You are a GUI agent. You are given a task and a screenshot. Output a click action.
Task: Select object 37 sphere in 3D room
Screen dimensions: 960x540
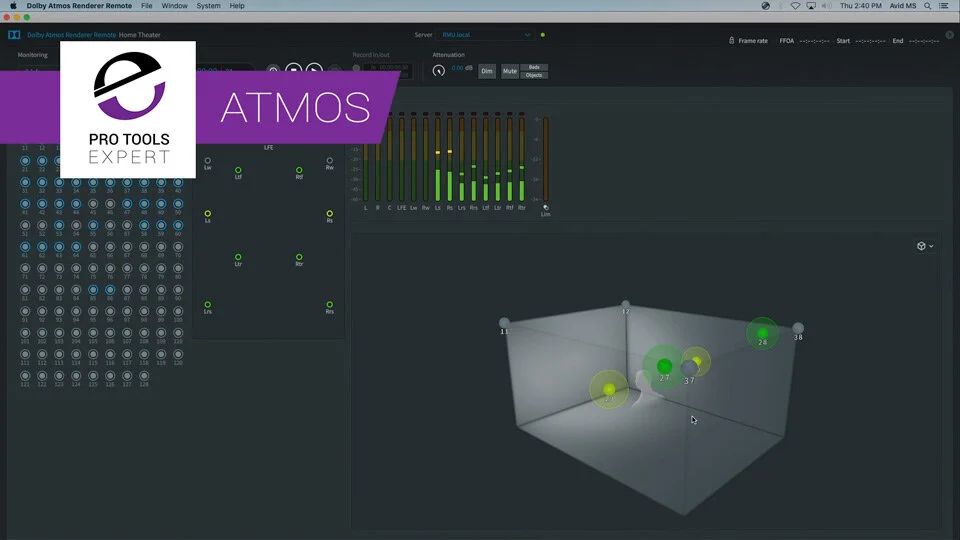point(689,368)
